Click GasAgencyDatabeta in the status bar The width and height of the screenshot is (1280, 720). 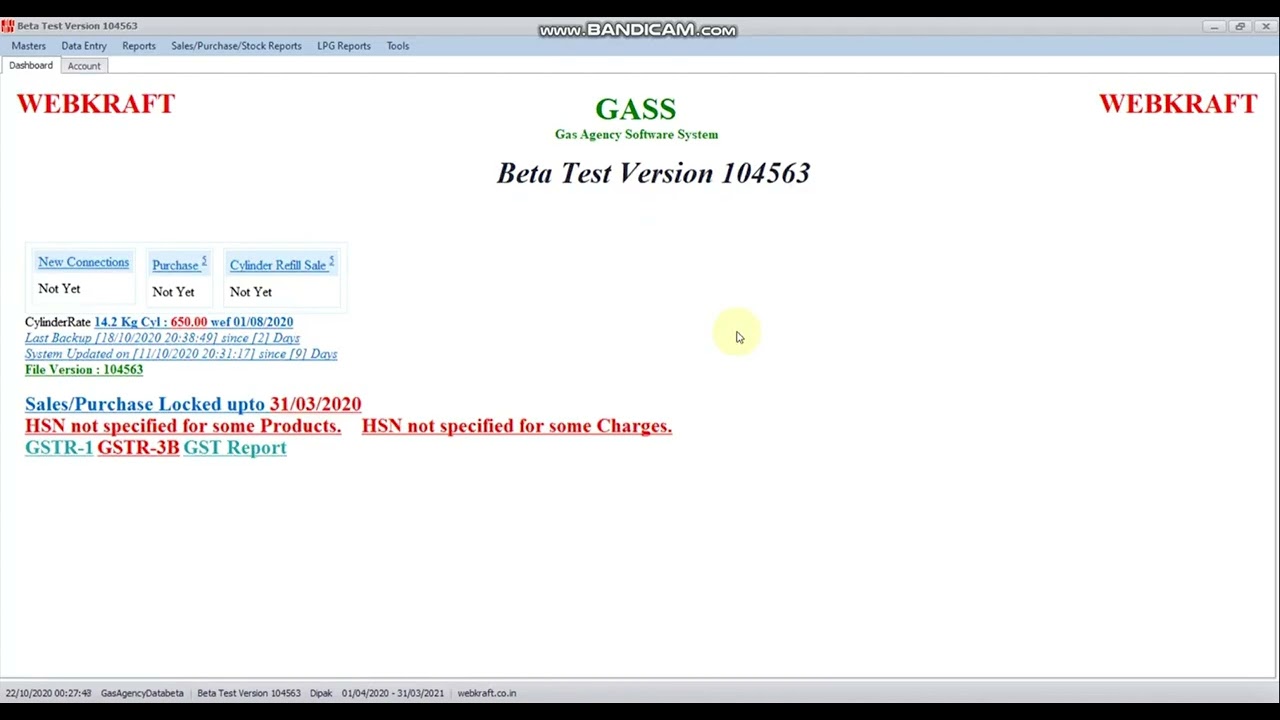[x=142, y=693]
